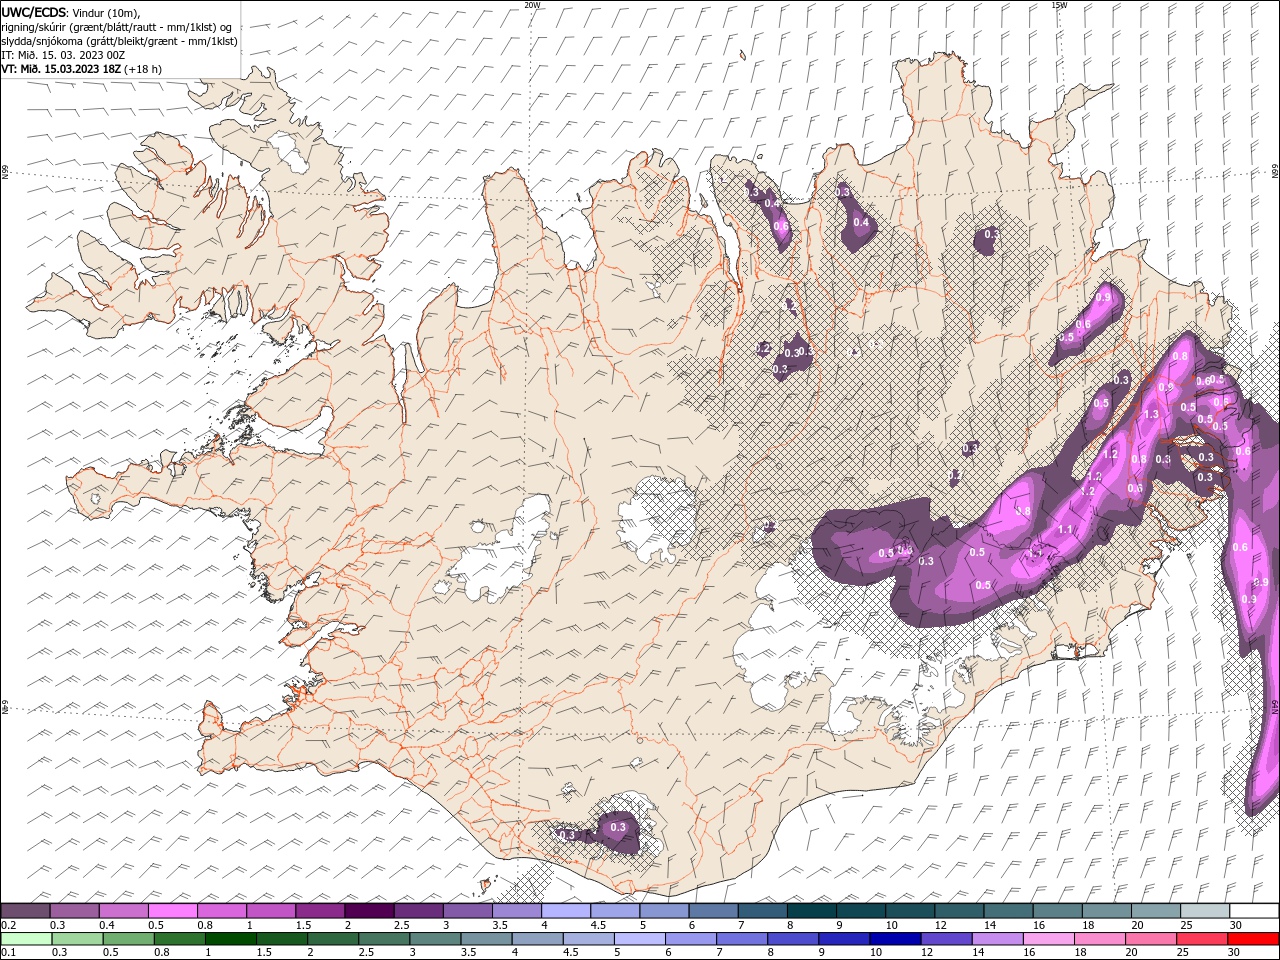Select the 4–4.5 pale blue upper legend swatch
The height and width of the screenshot is (960, 1280).
pos(566,910)
